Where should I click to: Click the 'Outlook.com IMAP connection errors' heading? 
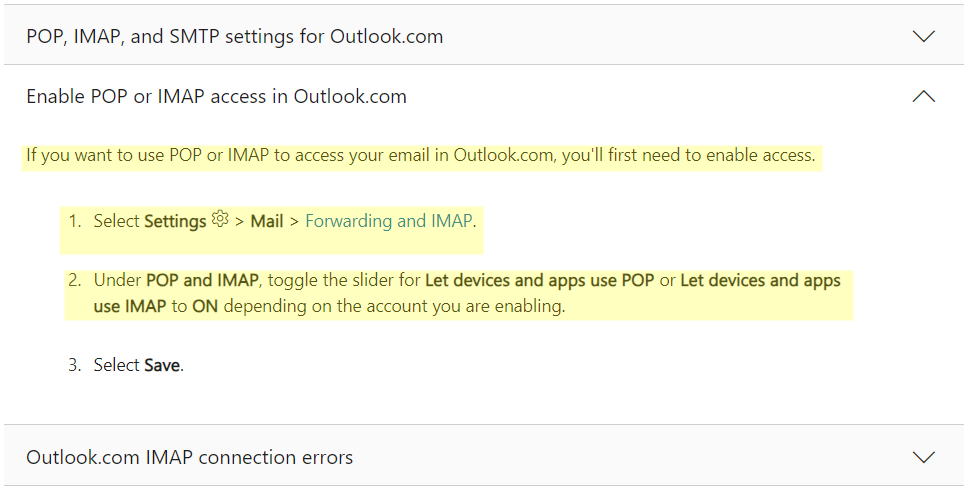[189, 458]
